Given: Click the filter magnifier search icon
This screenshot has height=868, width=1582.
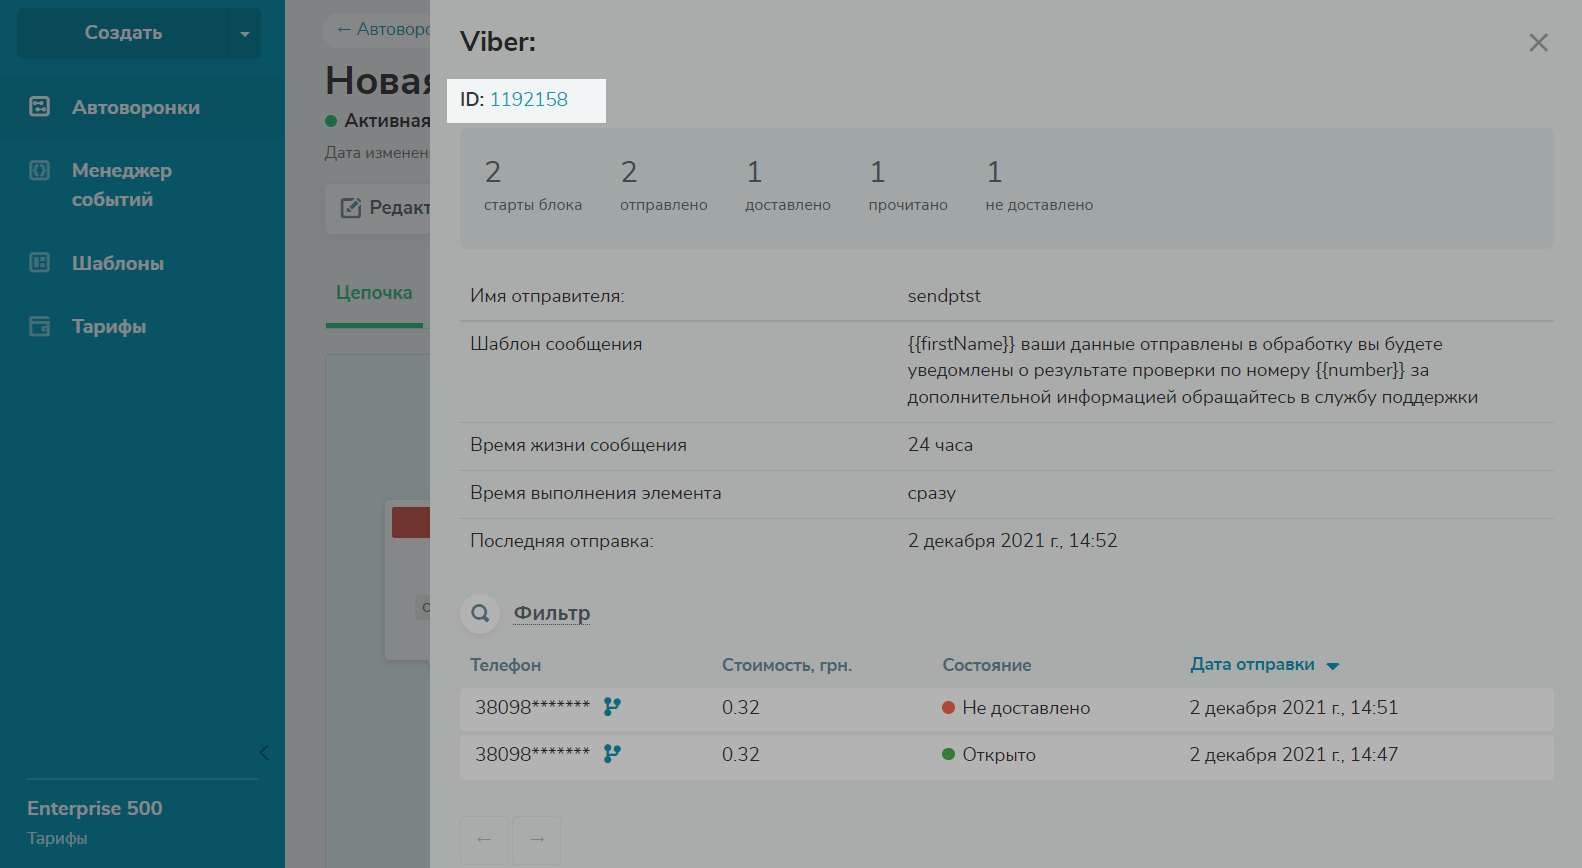Looking at the screenshot, I should click(x=480, y=613).
